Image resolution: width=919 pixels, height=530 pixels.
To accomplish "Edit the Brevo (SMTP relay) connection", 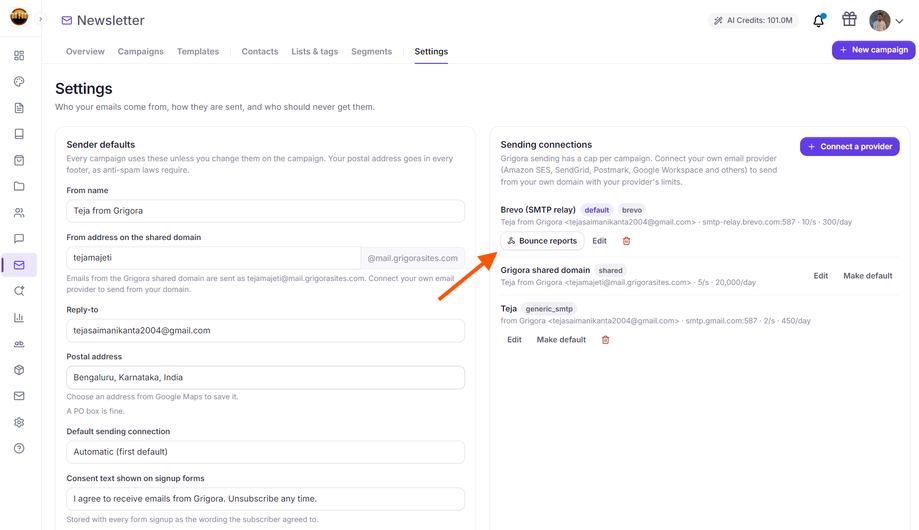I will tap(599, 241).
